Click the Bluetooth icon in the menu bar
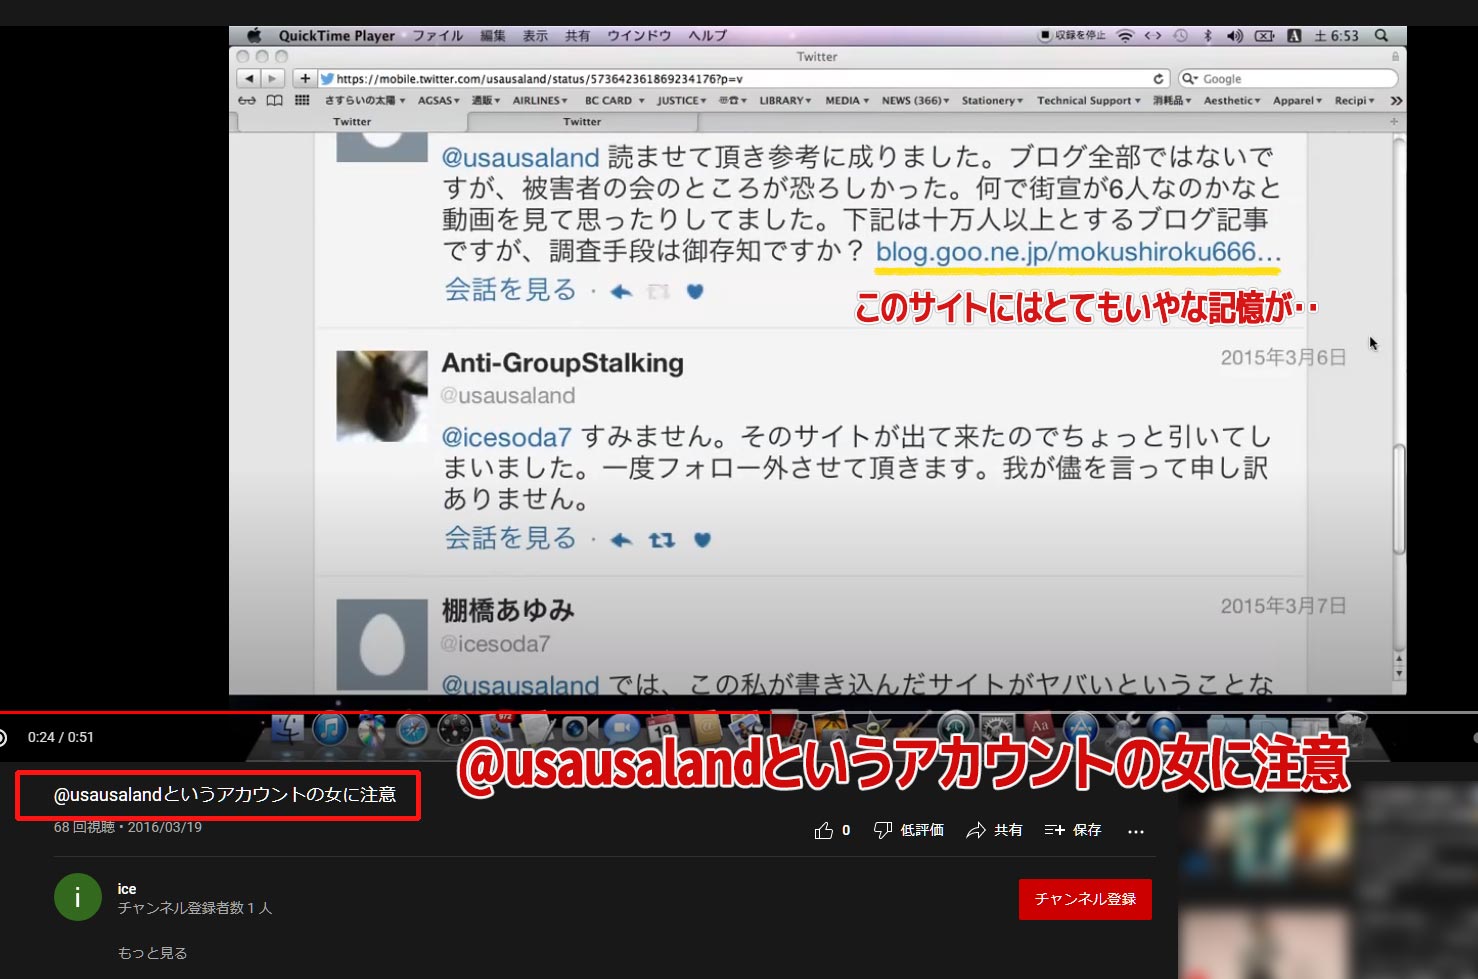The height and width of the screenshot is (979, 1478). coord(1207,35)
